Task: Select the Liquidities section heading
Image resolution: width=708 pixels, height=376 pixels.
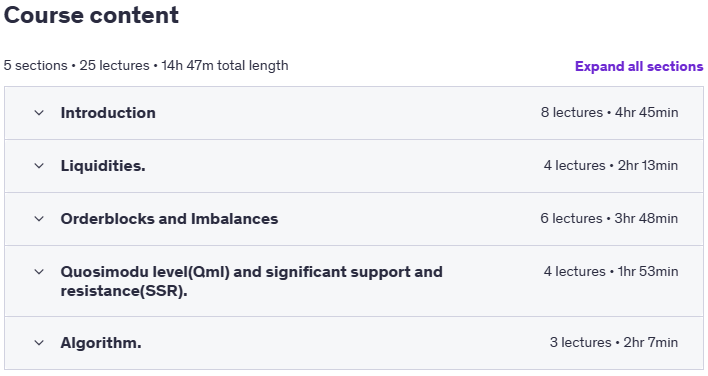Action: tap(103, 166)
